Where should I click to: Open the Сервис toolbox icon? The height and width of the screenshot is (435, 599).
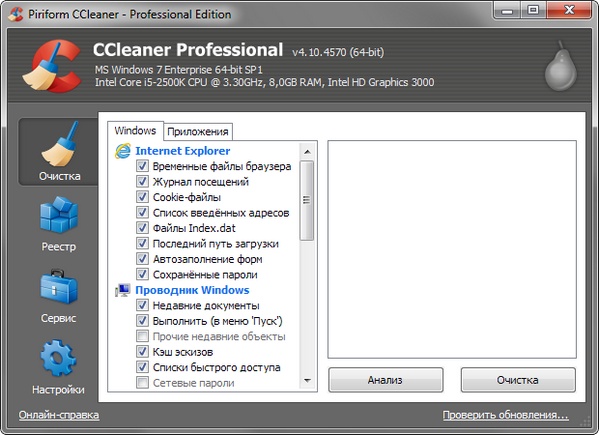(59, 287)
